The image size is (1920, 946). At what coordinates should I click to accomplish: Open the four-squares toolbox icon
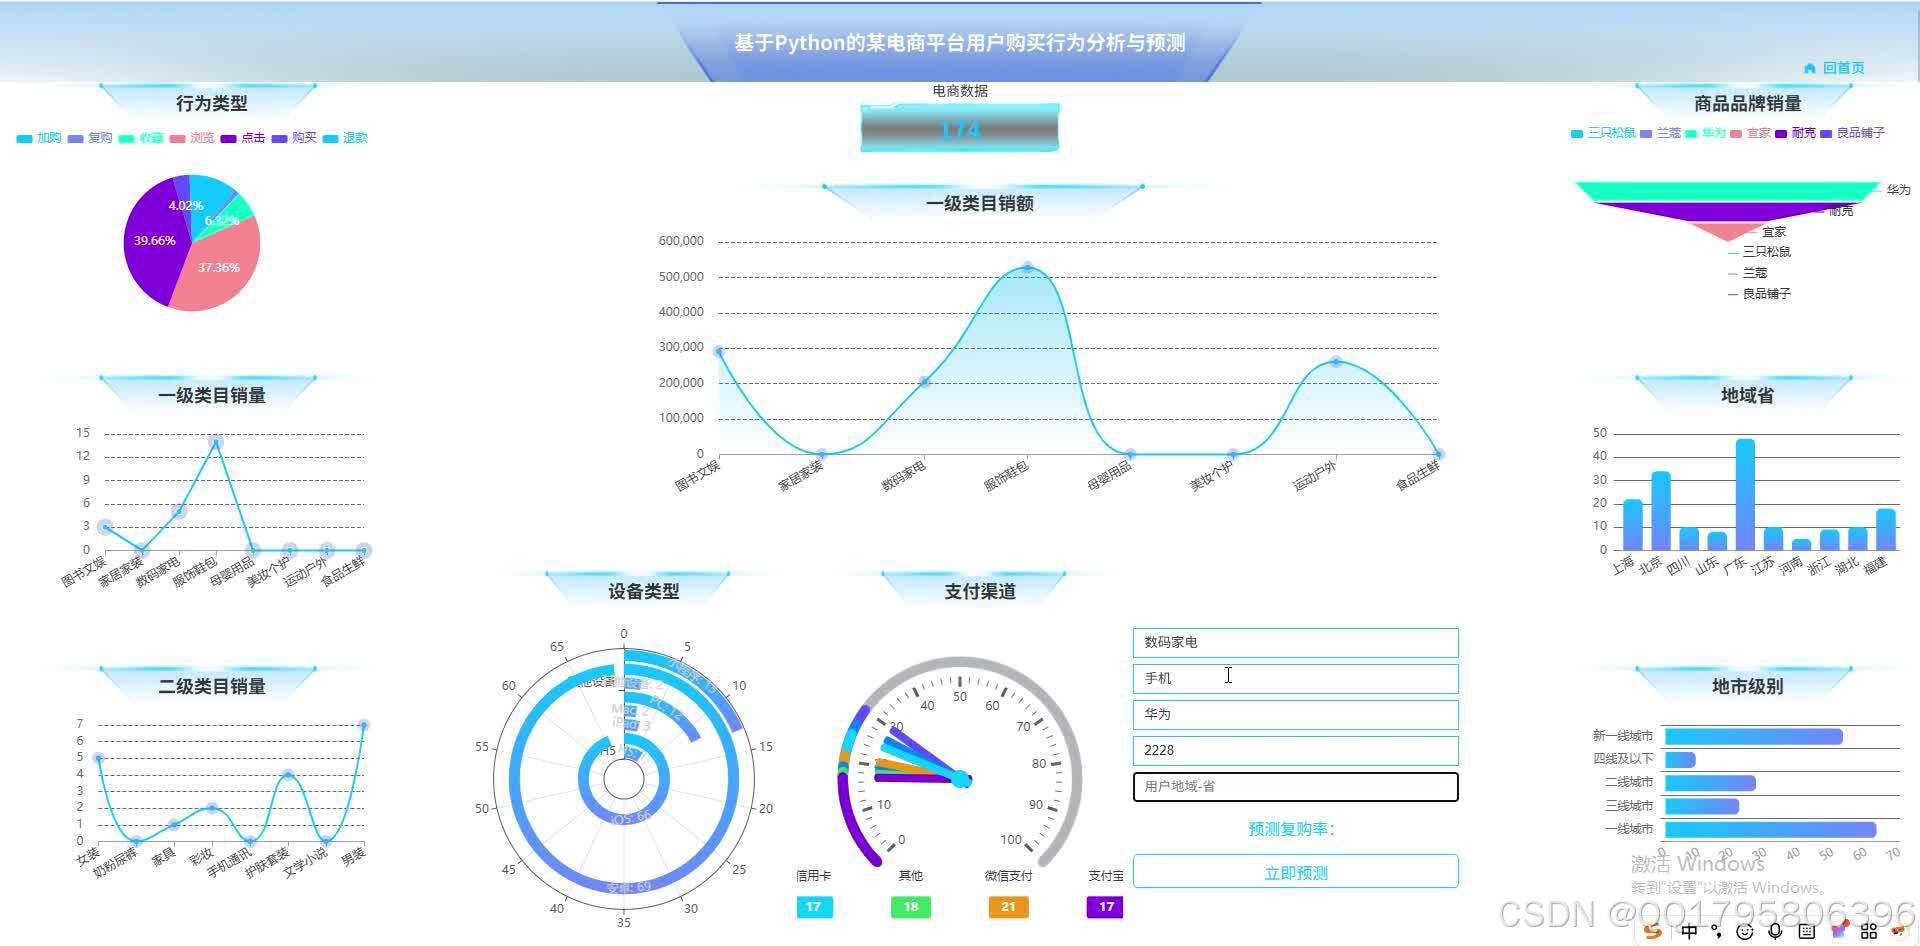[1868, 931]
